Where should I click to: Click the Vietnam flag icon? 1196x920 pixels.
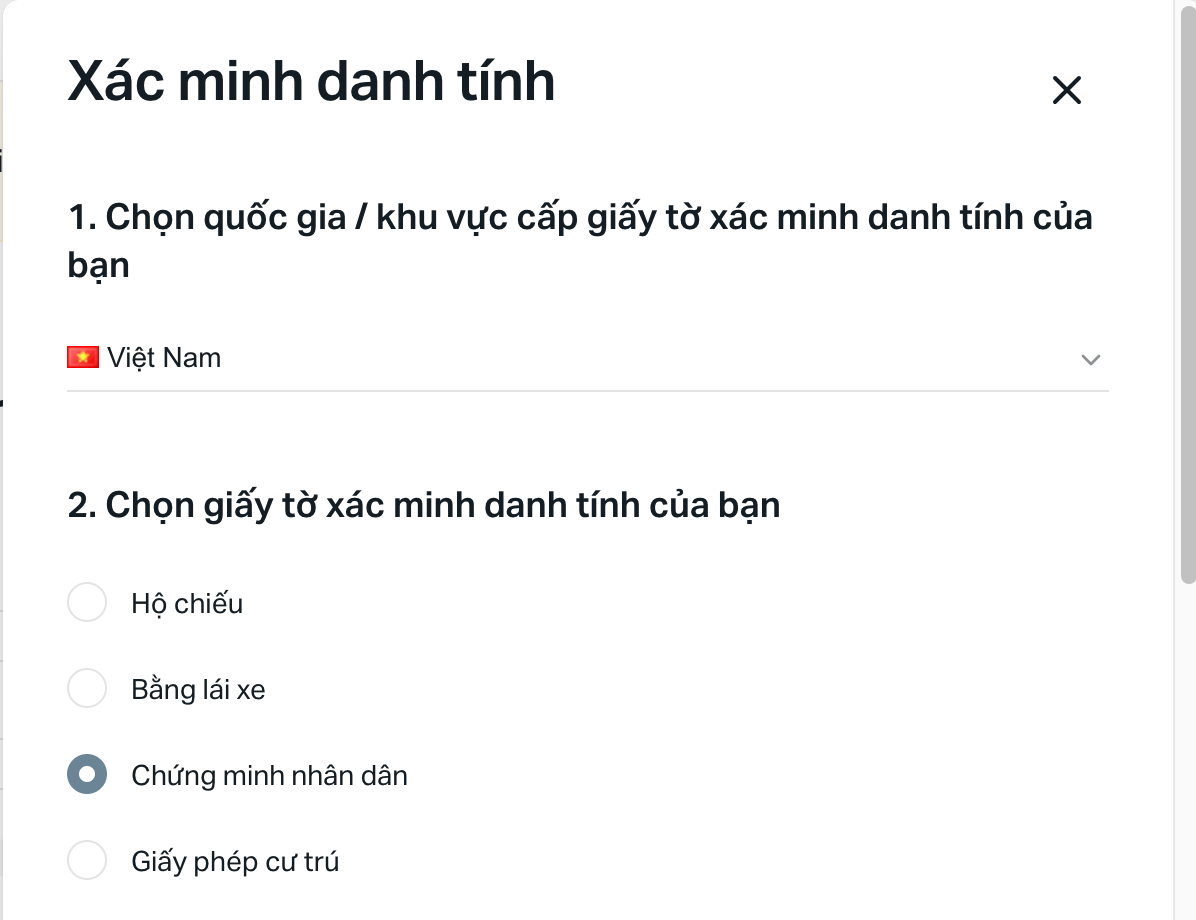pos(83,357)
